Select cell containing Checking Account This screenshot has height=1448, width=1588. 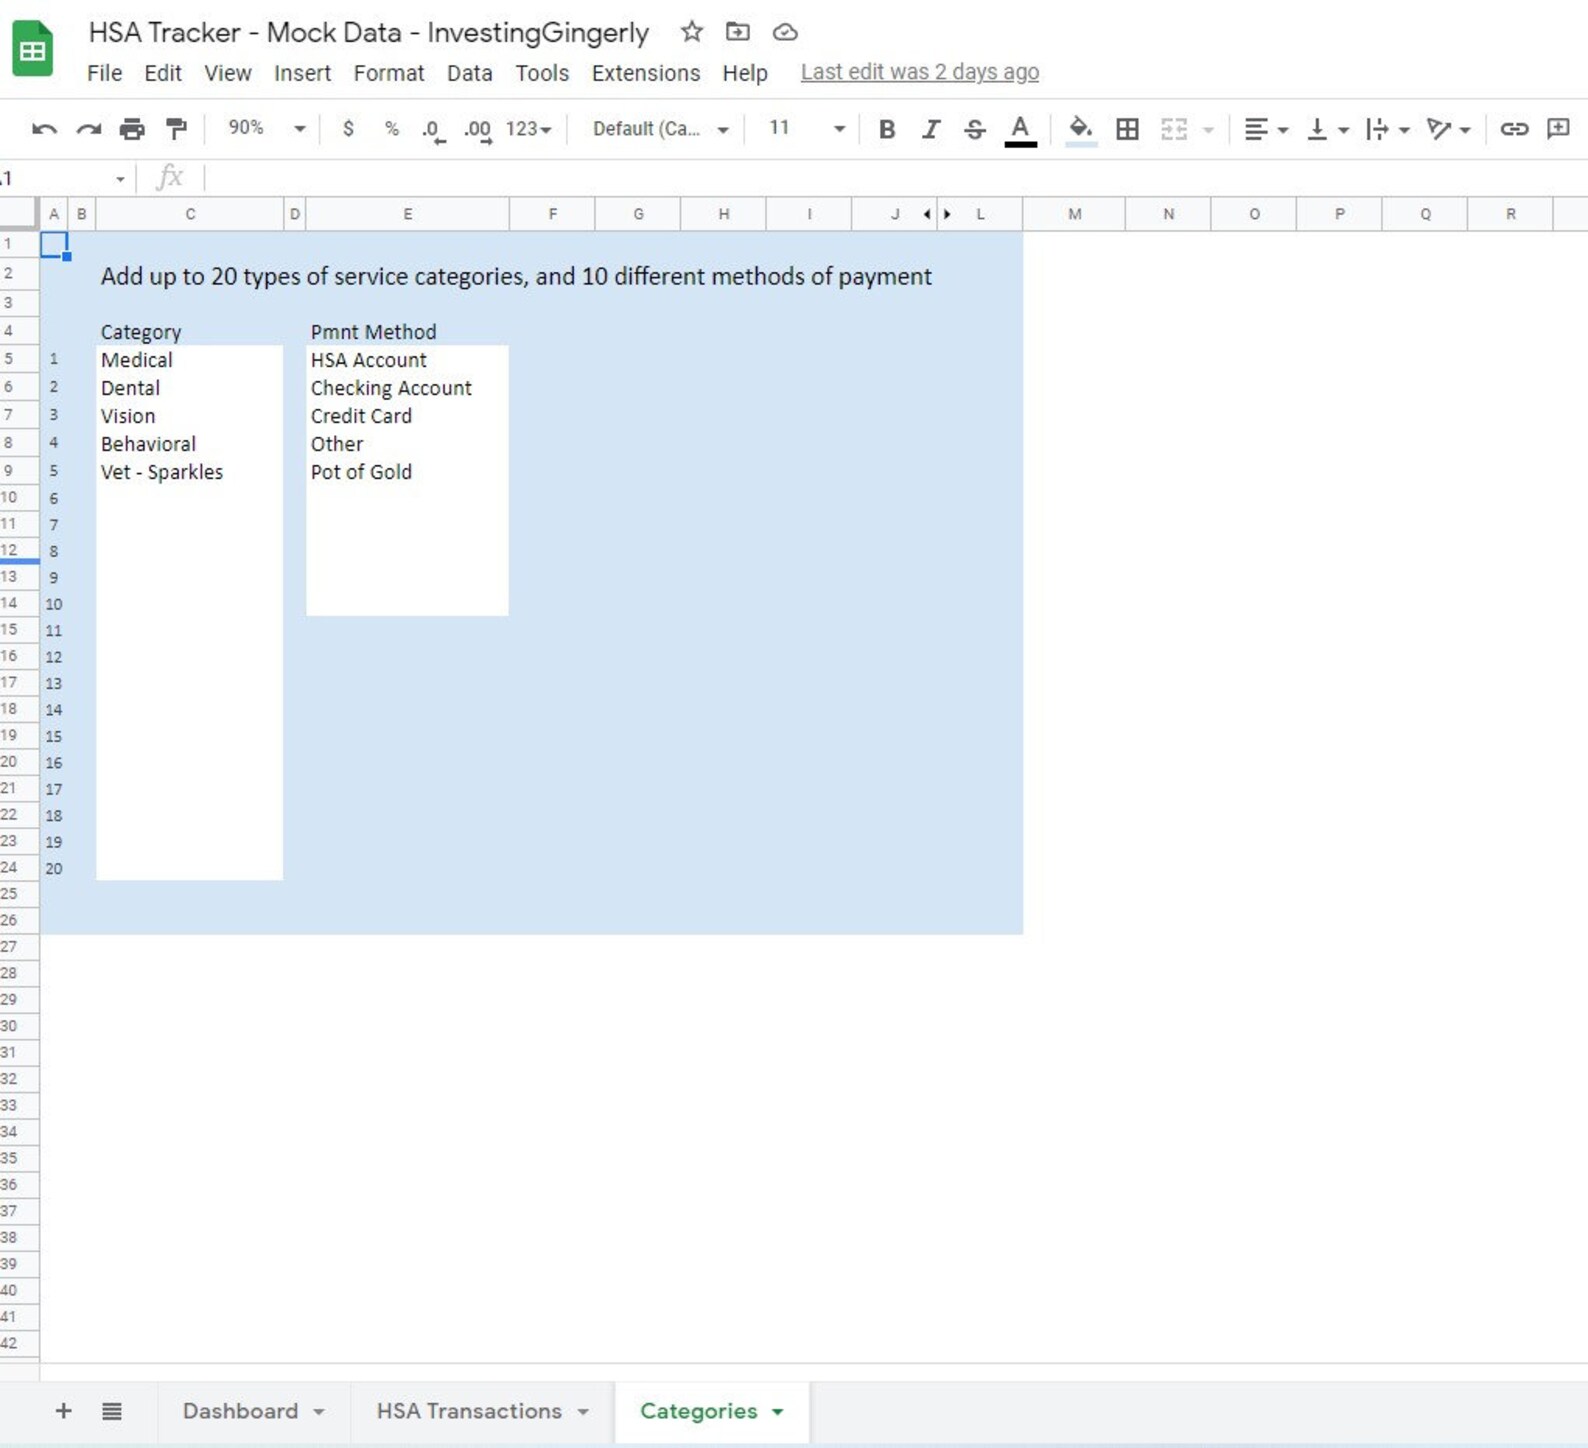point(407,388)
